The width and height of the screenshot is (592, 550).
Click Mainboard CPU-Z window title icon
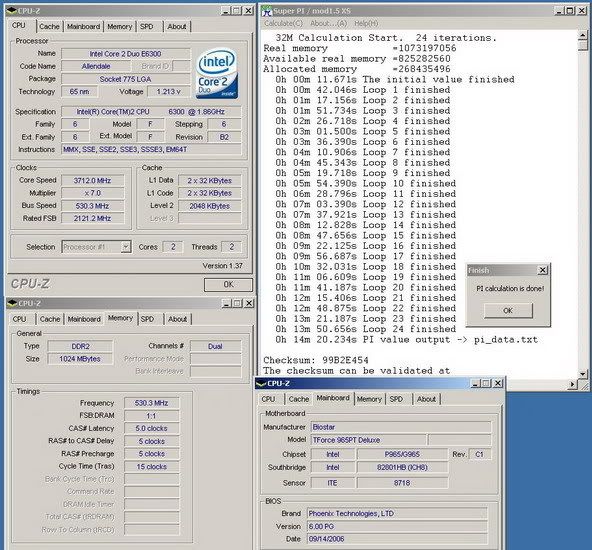coord(261,384)
